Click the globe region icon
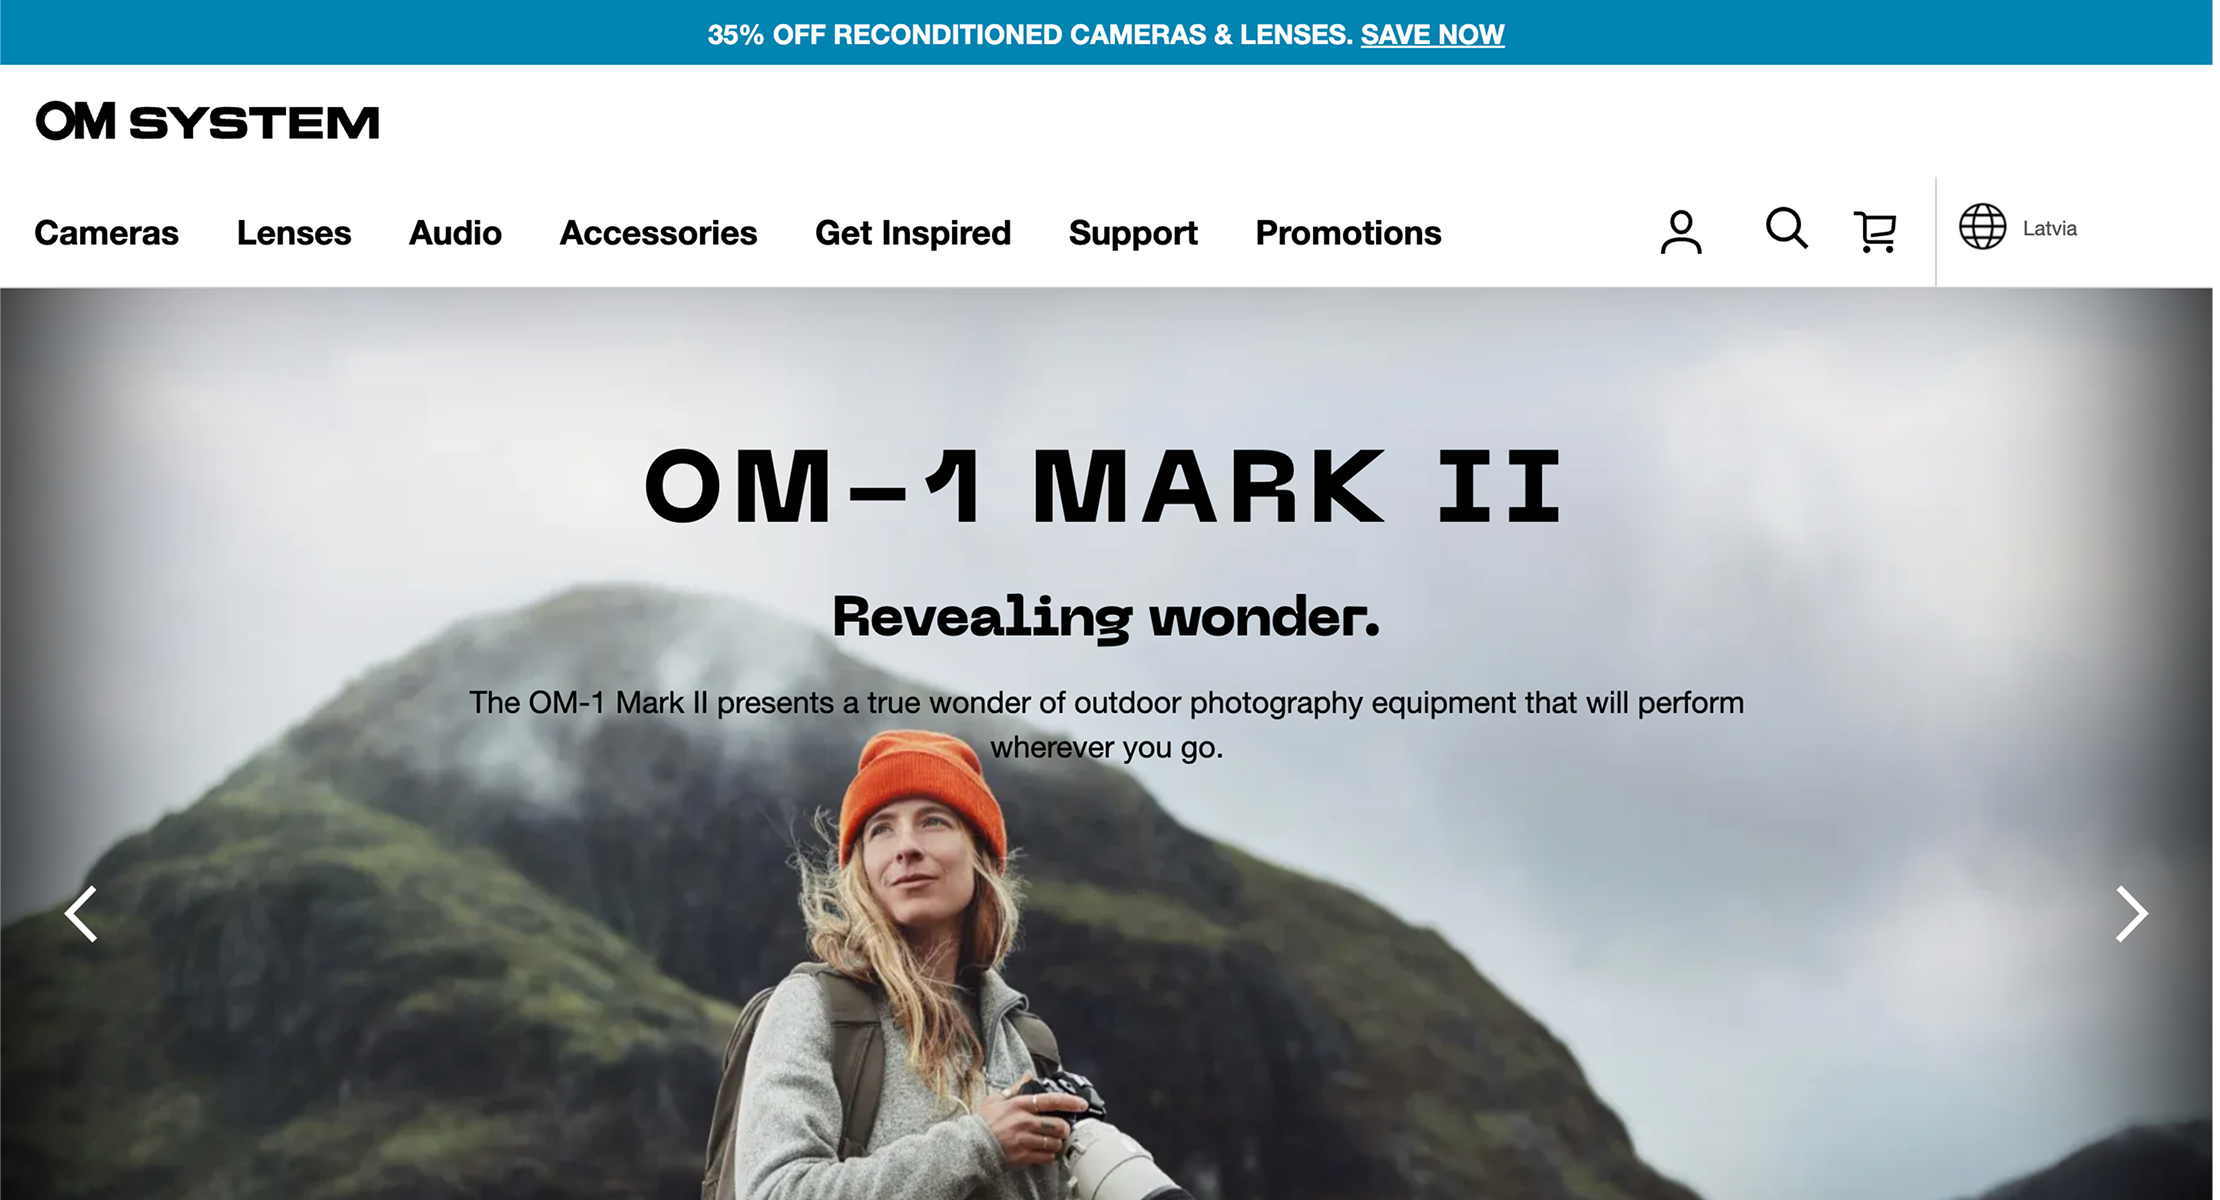The width and height of the screenshot is (2220, 1200). coord(1982,227)
